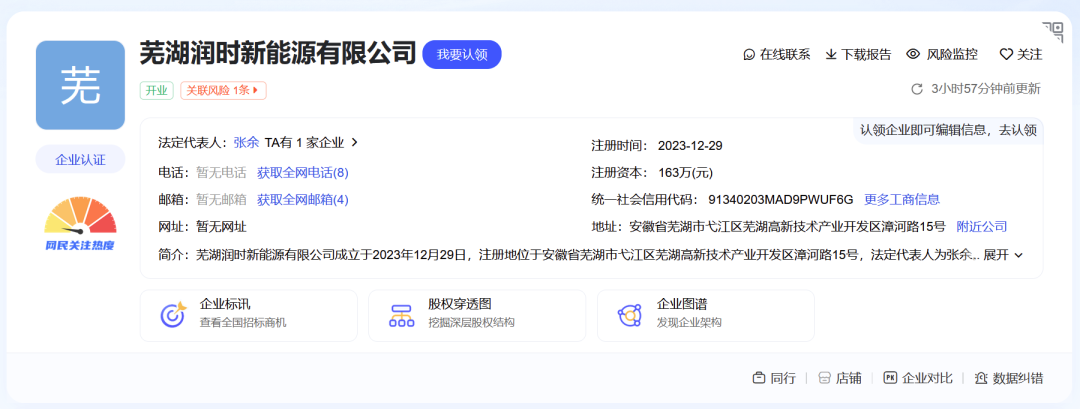Click the 数据纠错 label in footer
1080x409 pixels.
tap(1018, 378)
